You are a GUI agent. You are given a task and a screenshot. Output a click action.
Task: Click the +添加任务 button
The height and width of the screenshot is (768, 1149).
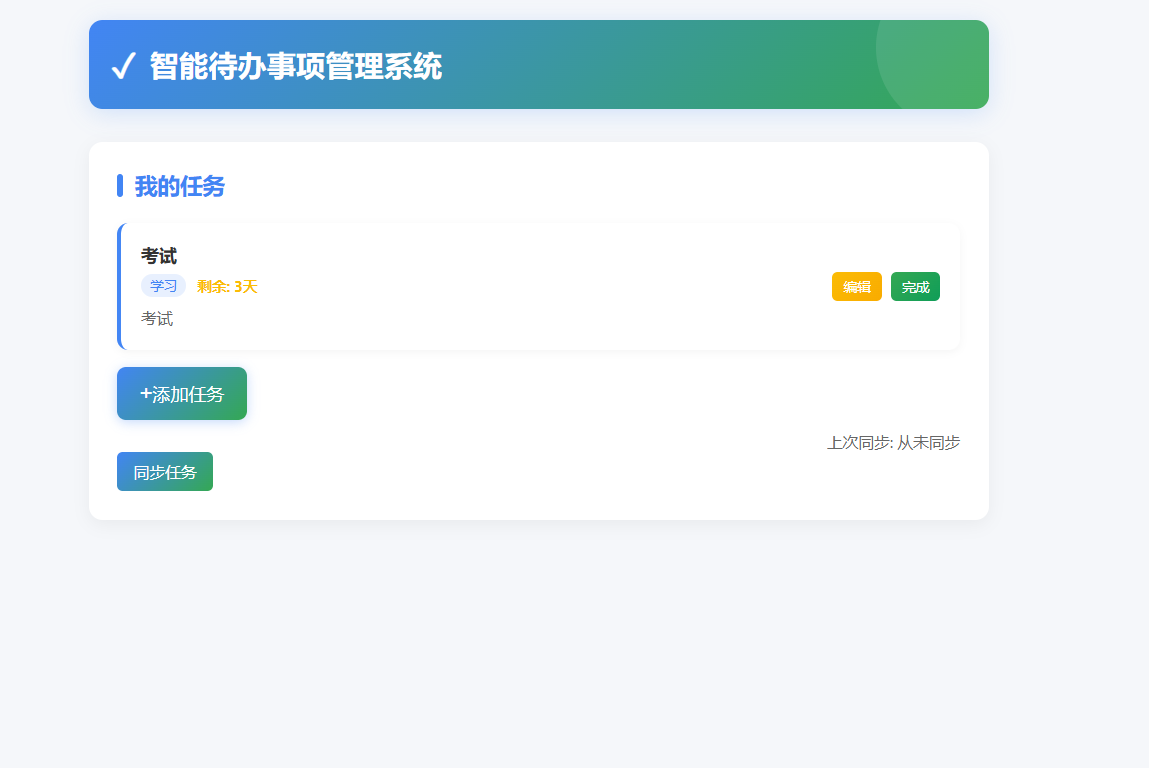click(x=182, y=394)
